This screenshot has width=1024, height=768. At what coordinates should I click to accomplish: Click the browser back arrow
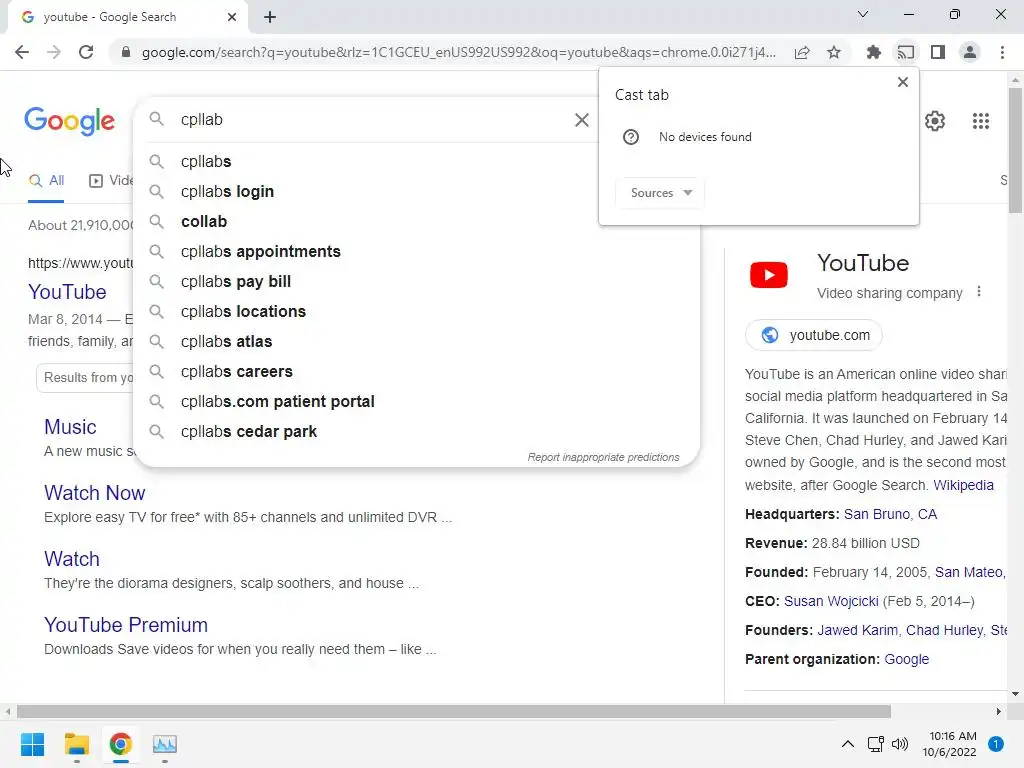pyautogui.click(x=22, y=52)
